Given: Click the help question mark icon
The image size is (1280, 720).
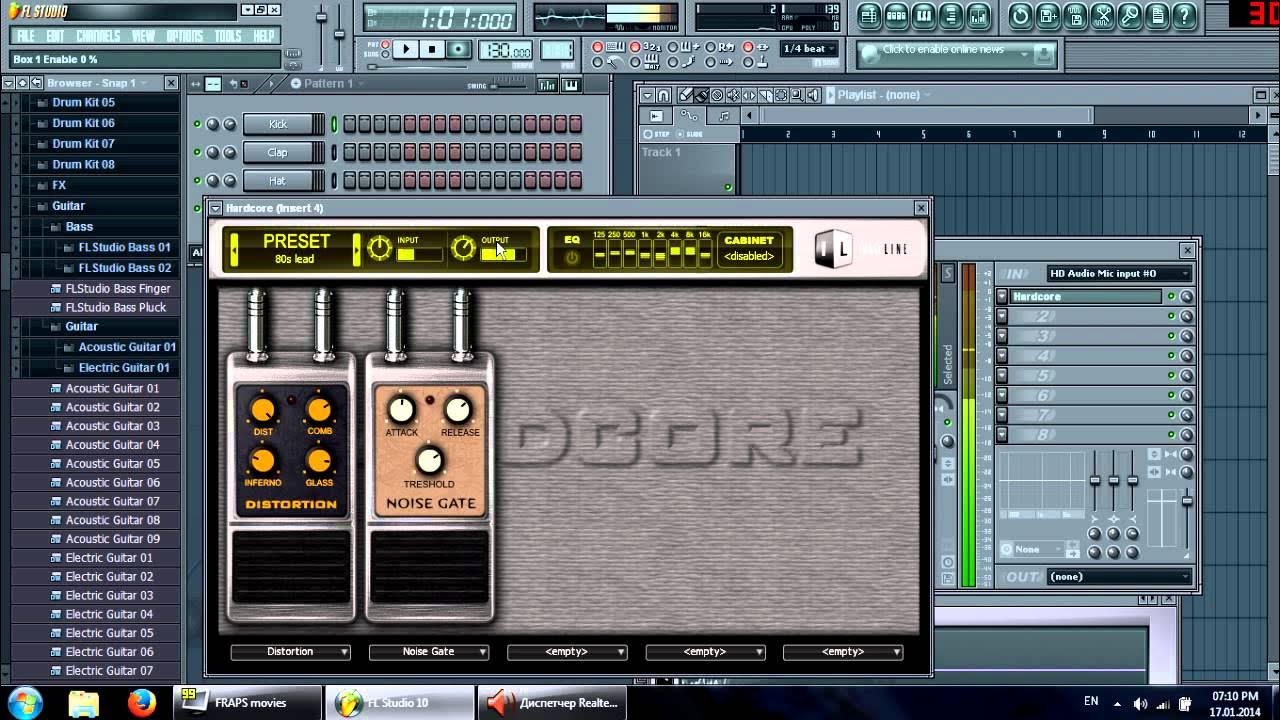Looking at the screenshot, I should pos(1184,15).
